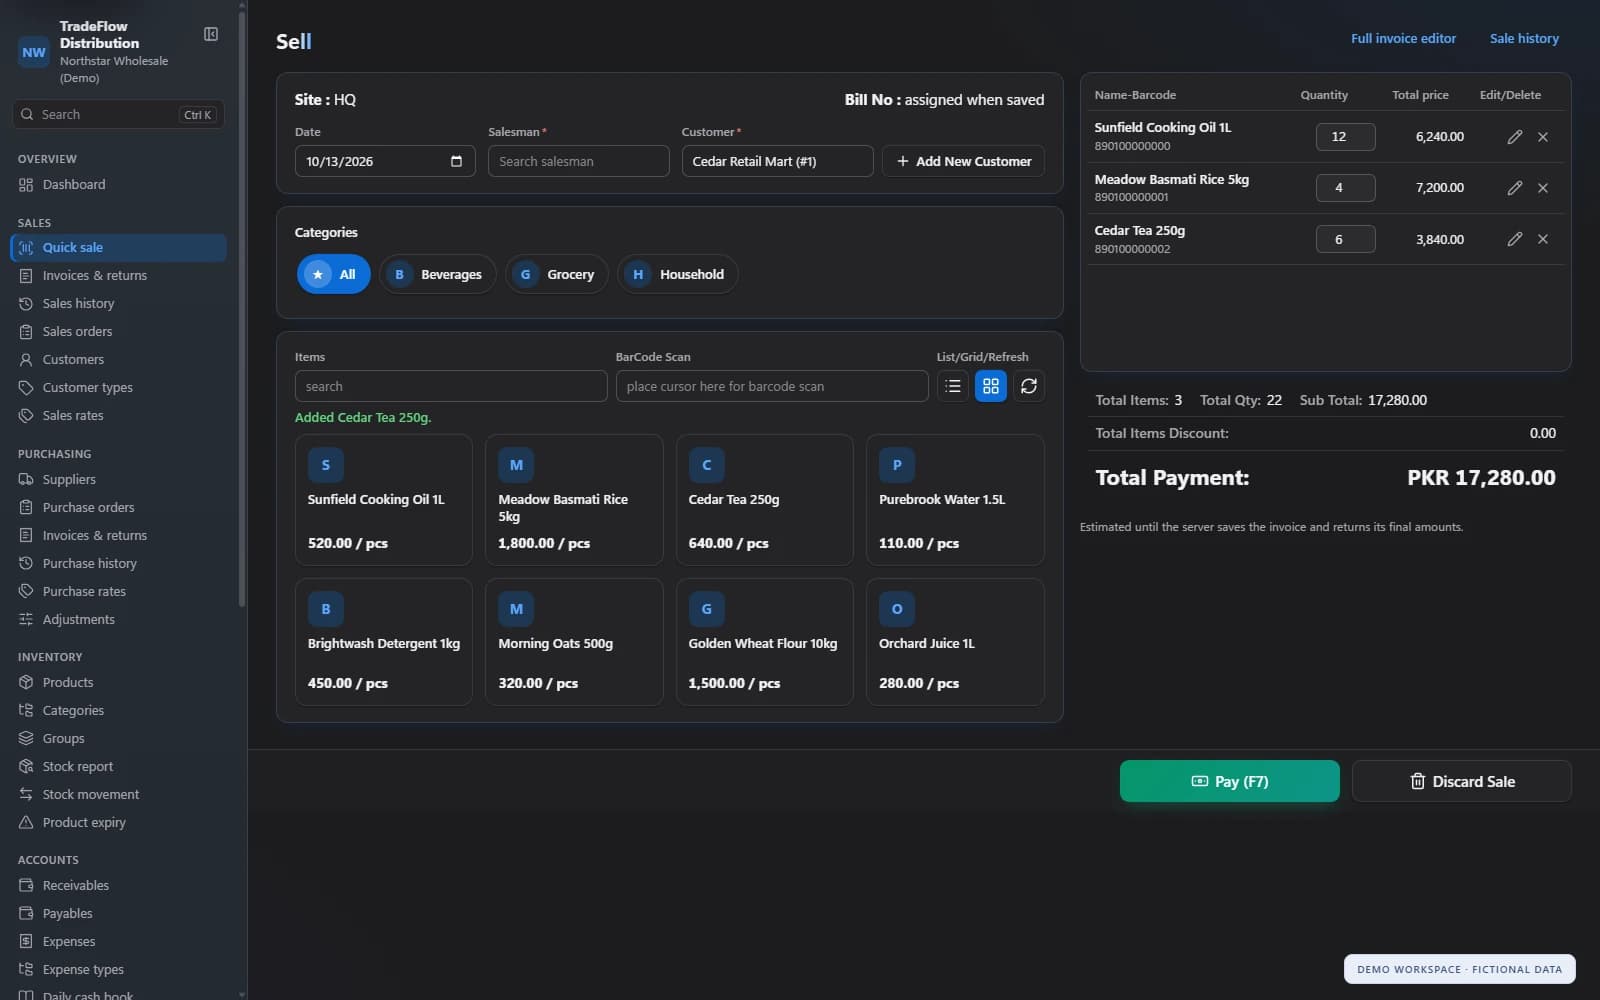
Task: Add the Golden Wheat Flour 10kg product card
Action: click(764, 642)
